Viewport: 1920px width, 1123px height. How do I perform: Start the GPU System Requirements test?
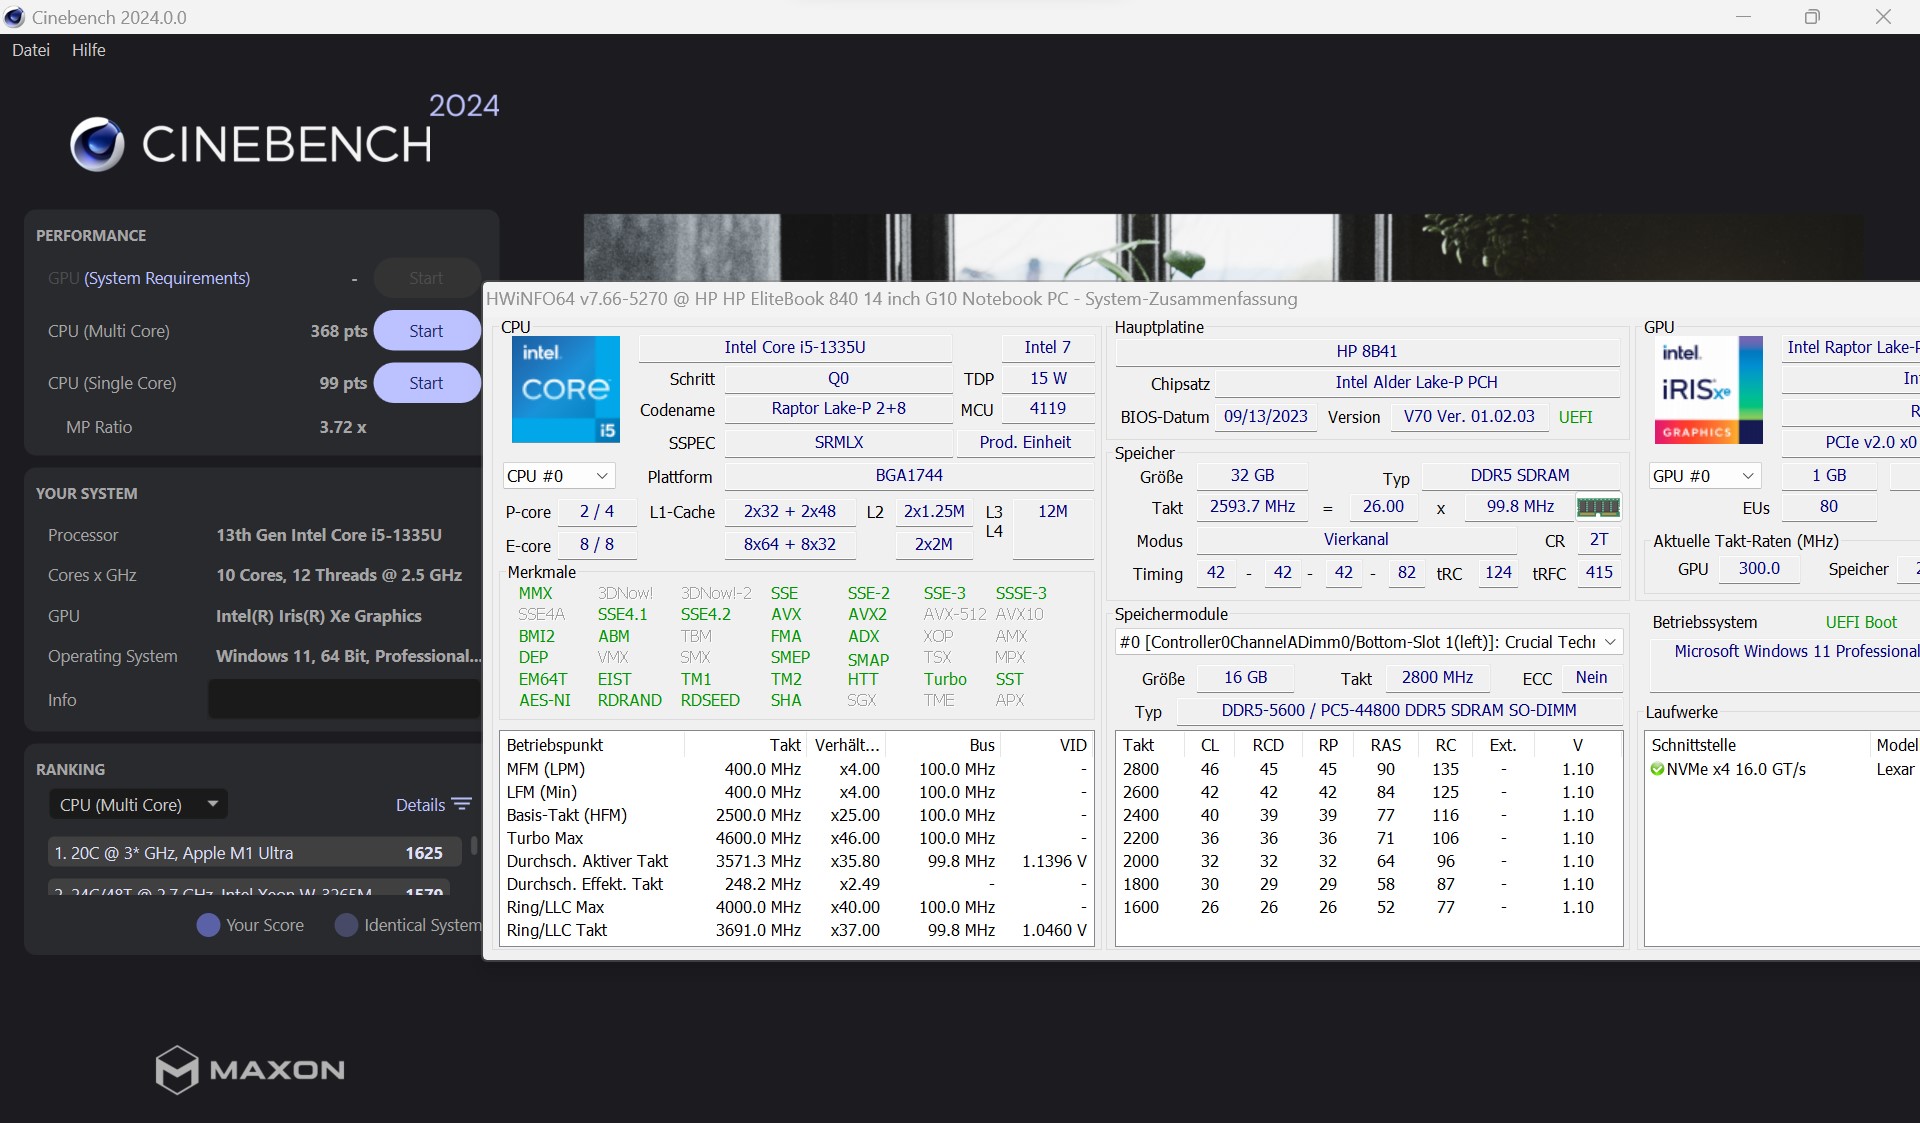[x=426, y=278]
